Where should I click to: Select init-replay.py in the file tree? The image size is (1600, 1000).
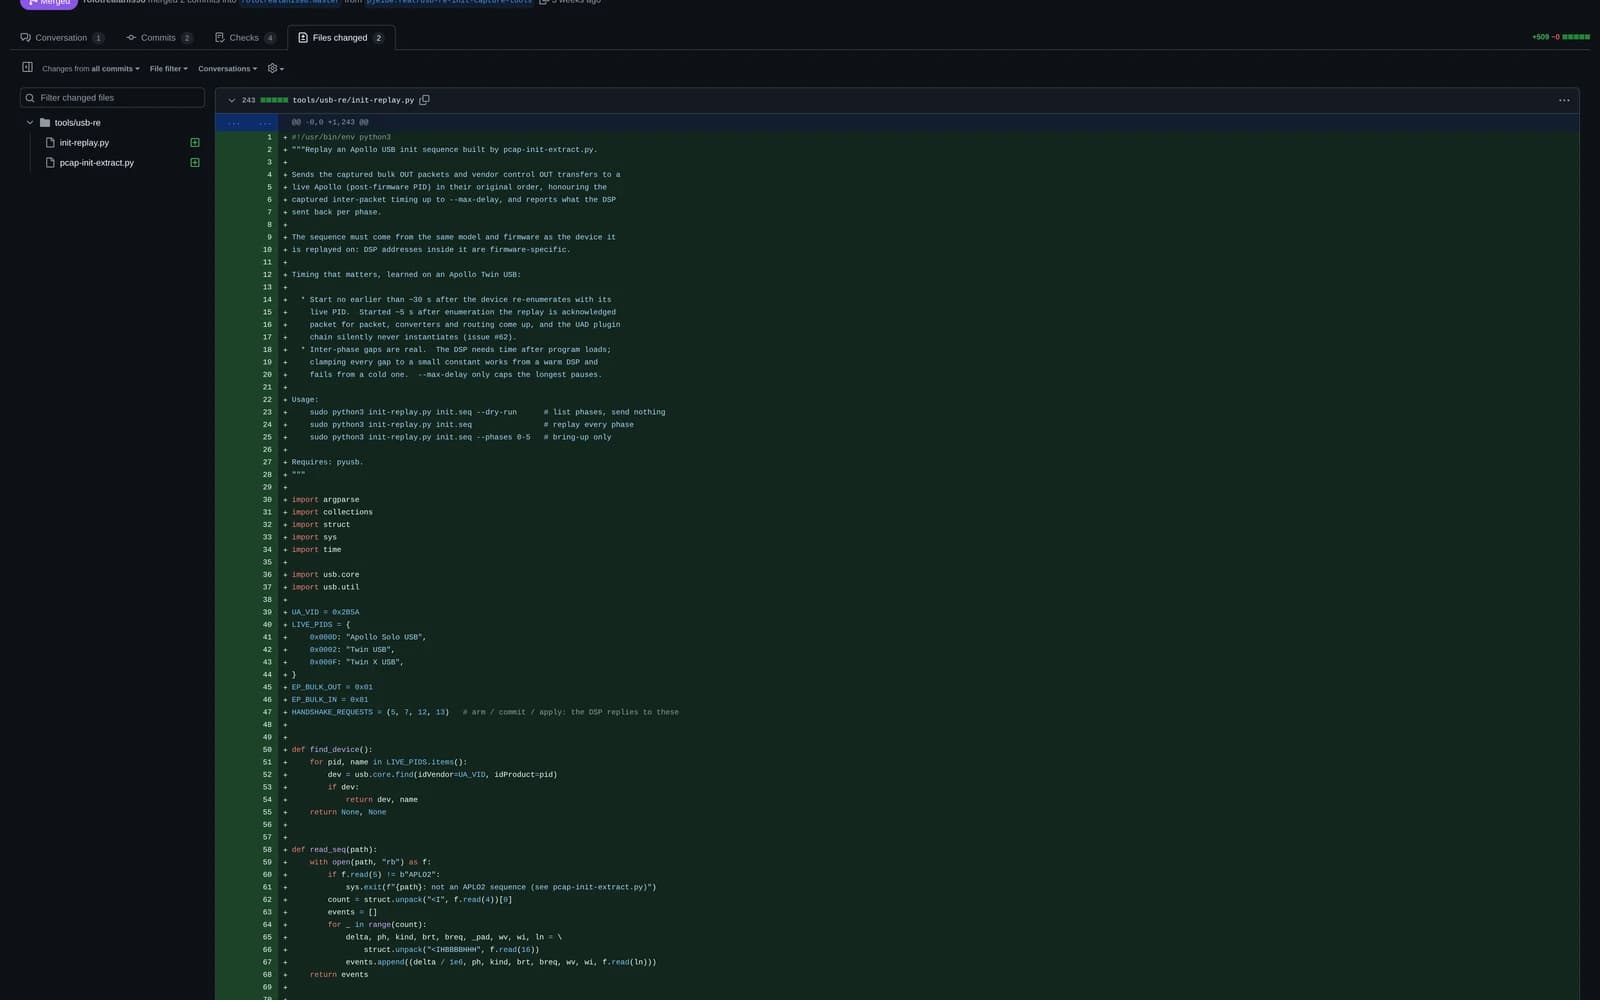coord(84,143)
